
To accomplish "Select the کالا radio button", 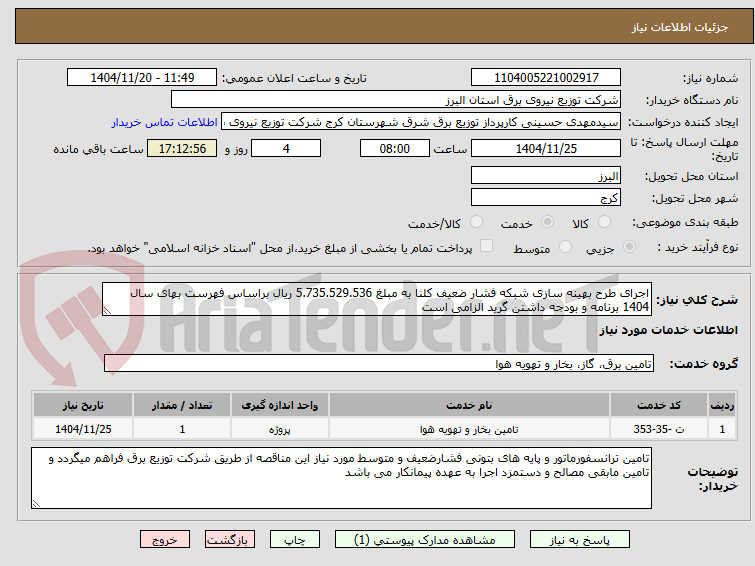I will coord(604,222).
